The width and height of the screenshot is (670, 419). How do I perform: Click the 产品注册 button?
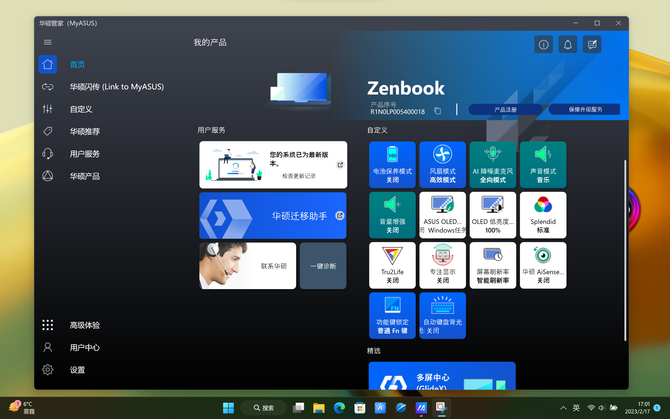point(505,109)
